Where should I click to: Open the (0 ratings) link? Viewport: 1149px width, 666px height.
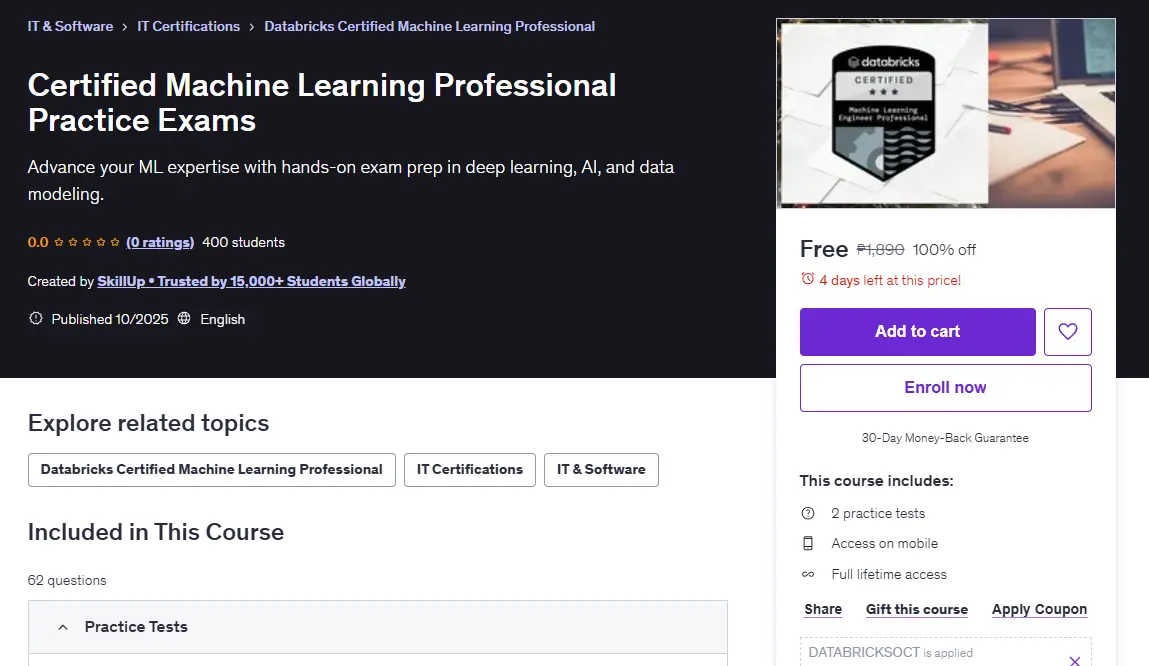point(160,243)
